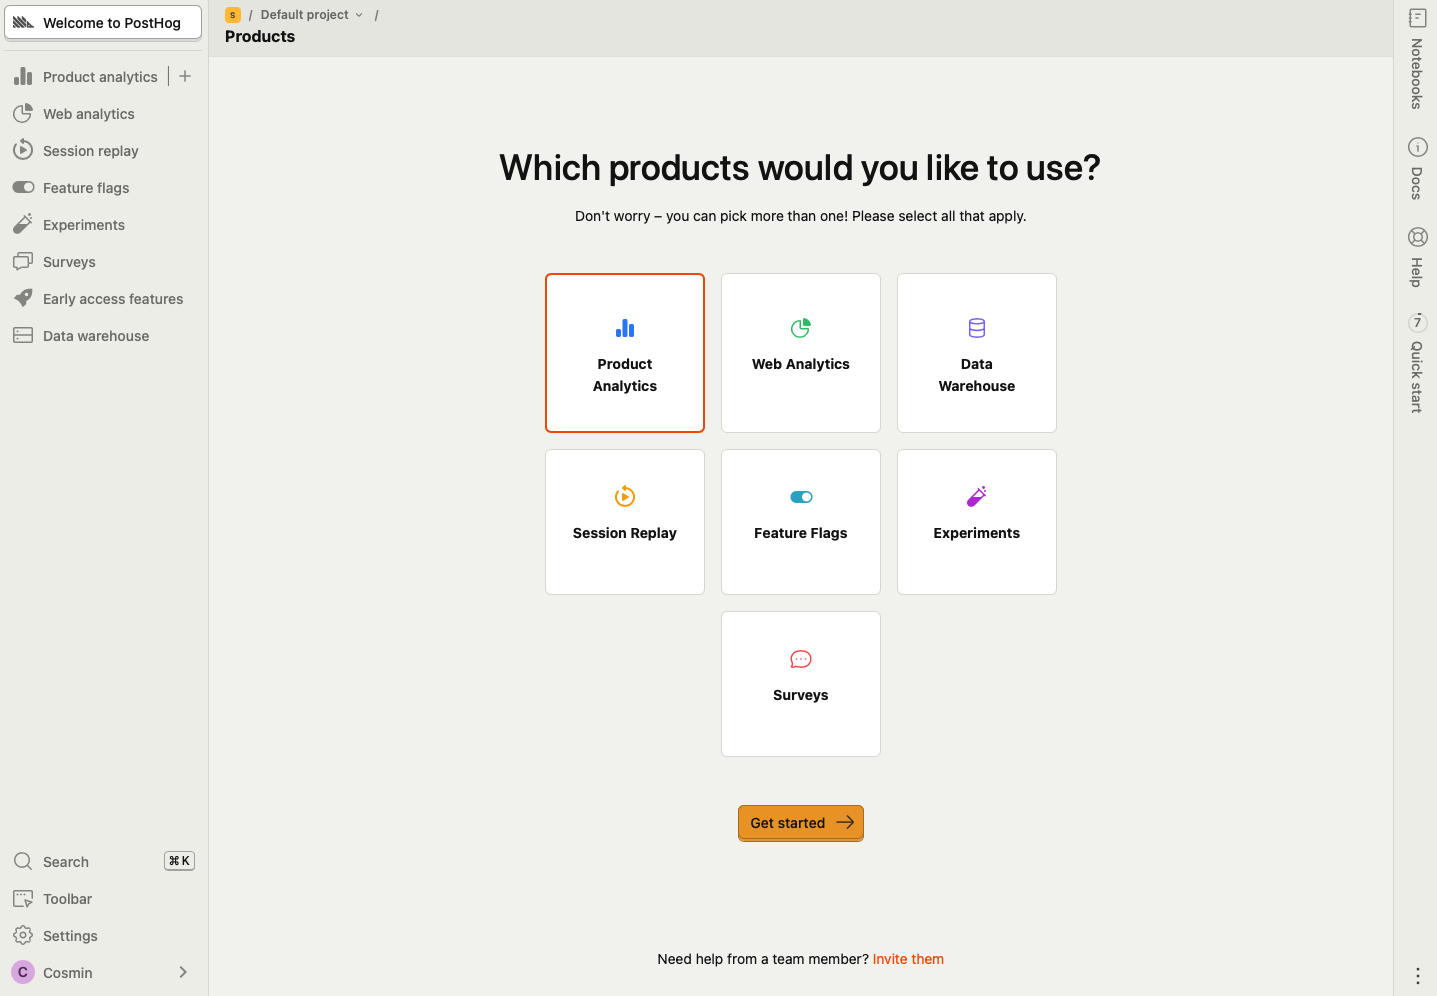Click the Welcome to PostHog button

tap(103, 23)
